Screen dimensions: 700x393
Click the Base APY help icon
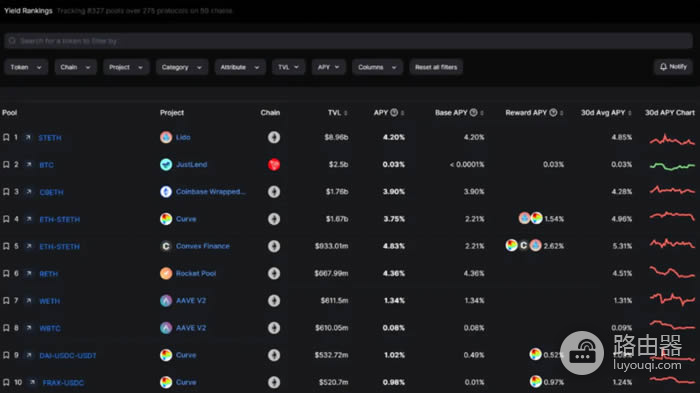pos(474,113)
